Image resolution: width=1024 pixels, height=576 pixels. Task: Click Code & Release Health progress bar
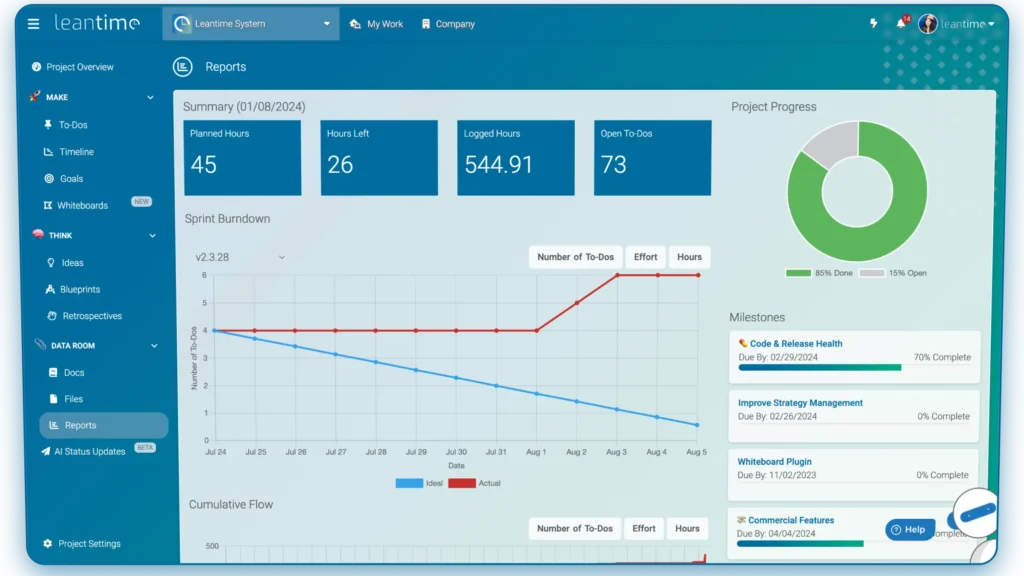(x=820, y=368)
